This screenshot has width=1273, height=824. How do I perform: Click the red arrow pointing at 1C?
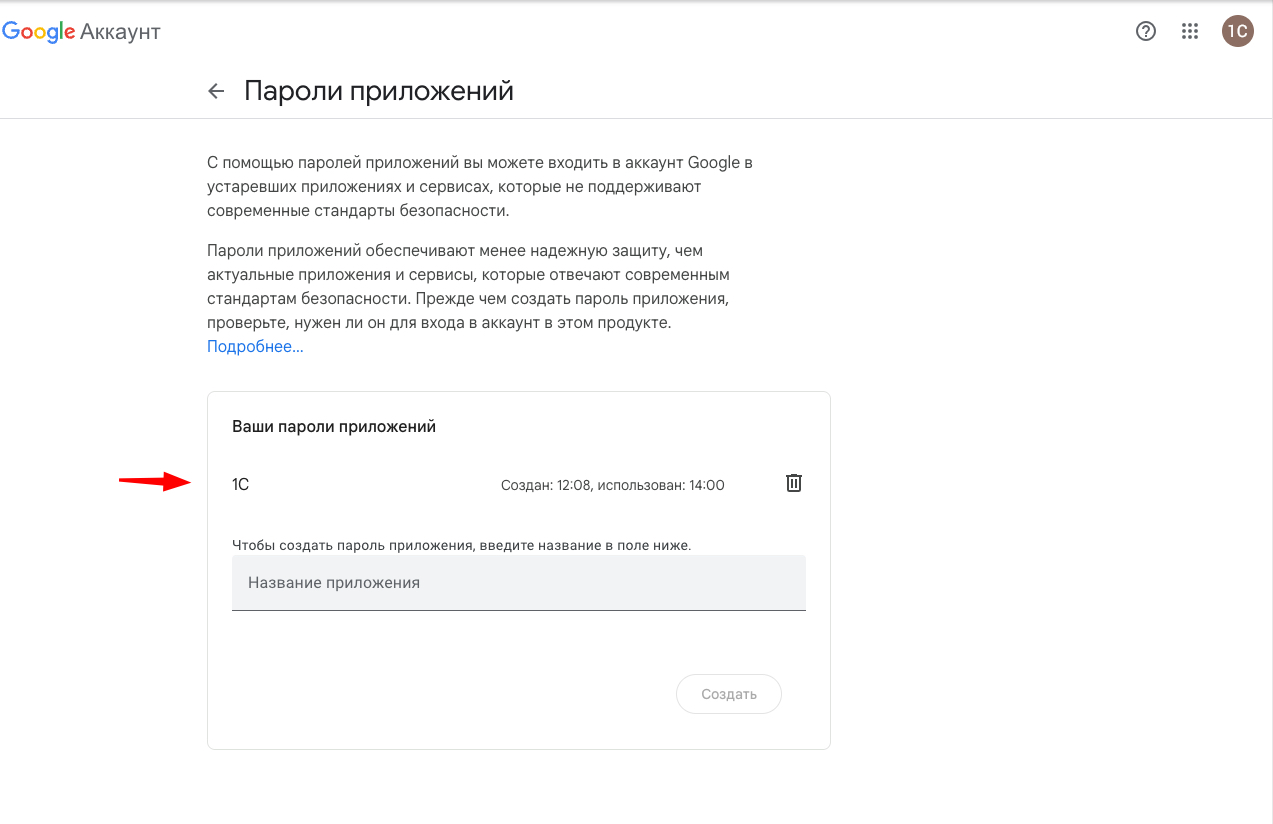click(x=155, y=482)
